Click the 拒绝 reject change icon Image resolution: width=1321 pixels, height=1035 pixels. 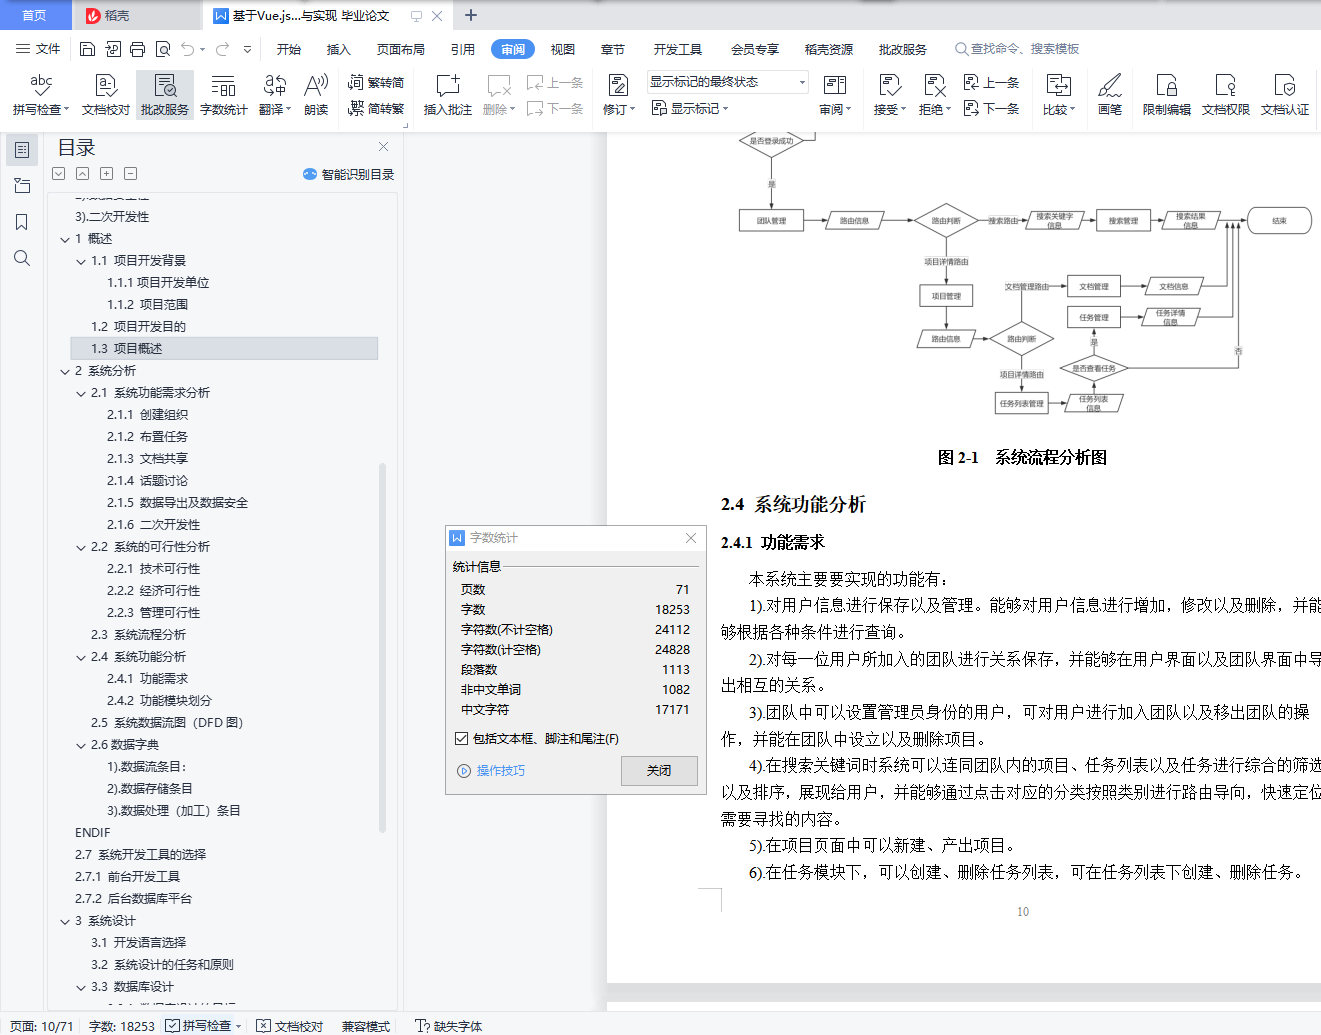(x=934, y=86)
